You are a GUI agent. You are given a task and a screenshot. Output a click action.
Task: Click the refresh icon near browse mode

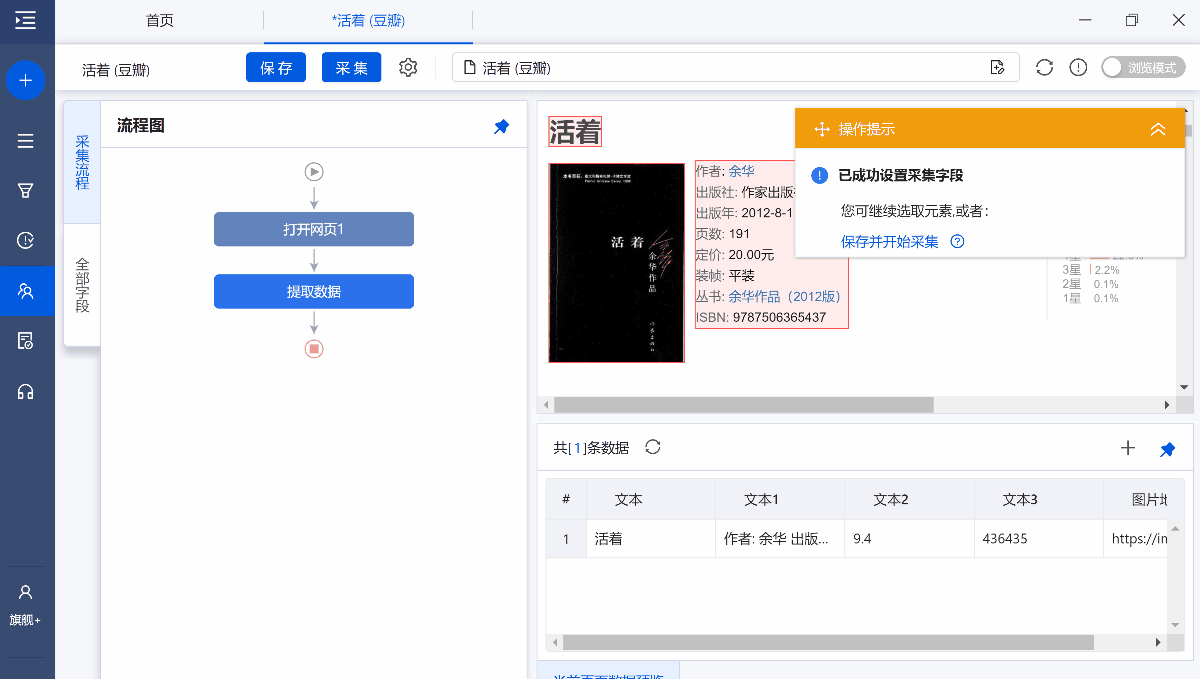click(1044, 67)
